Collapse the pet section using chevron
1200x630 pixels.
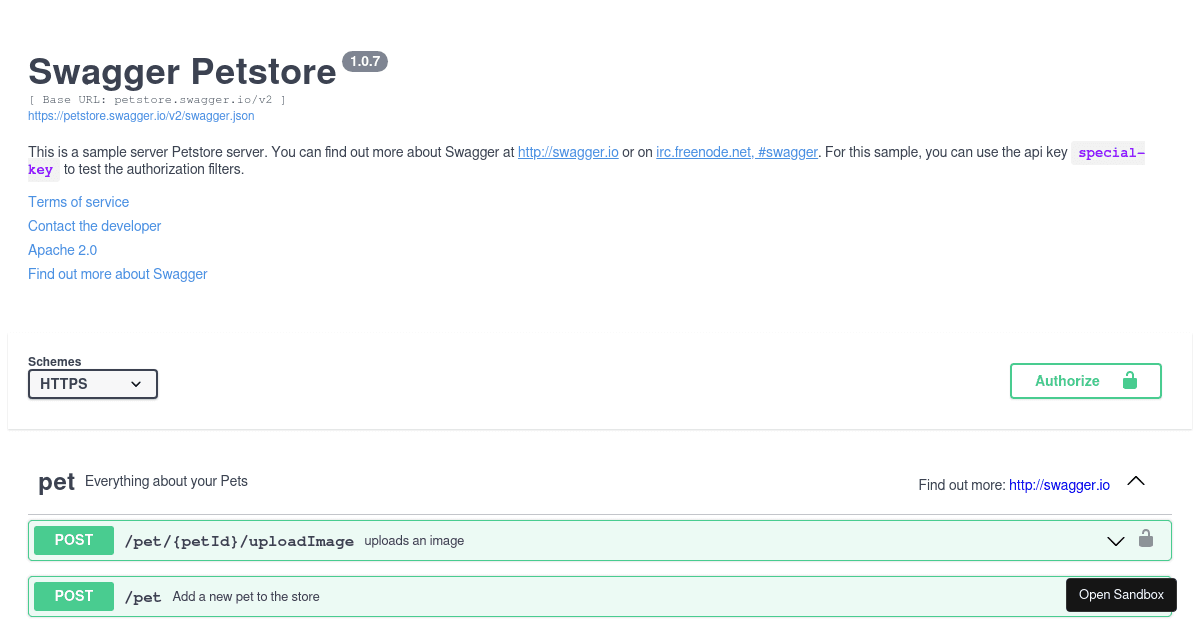1135,481
